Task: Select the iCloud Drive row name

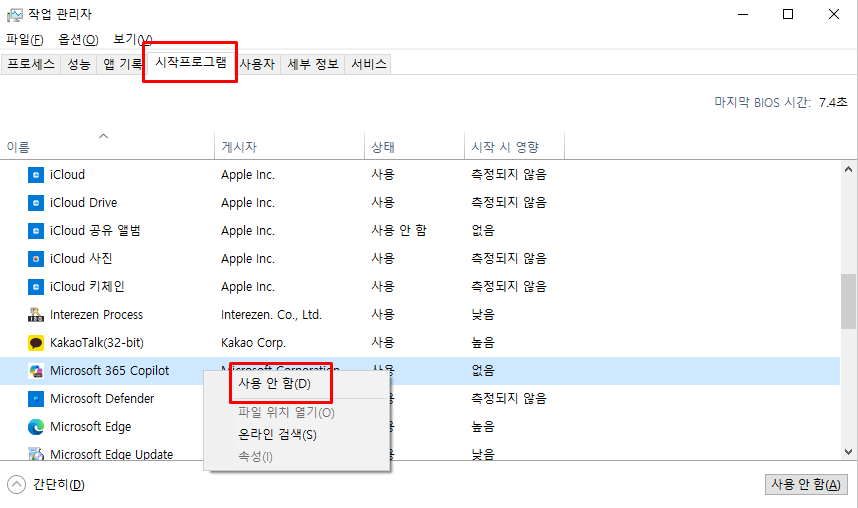Action: pos(83,203)
